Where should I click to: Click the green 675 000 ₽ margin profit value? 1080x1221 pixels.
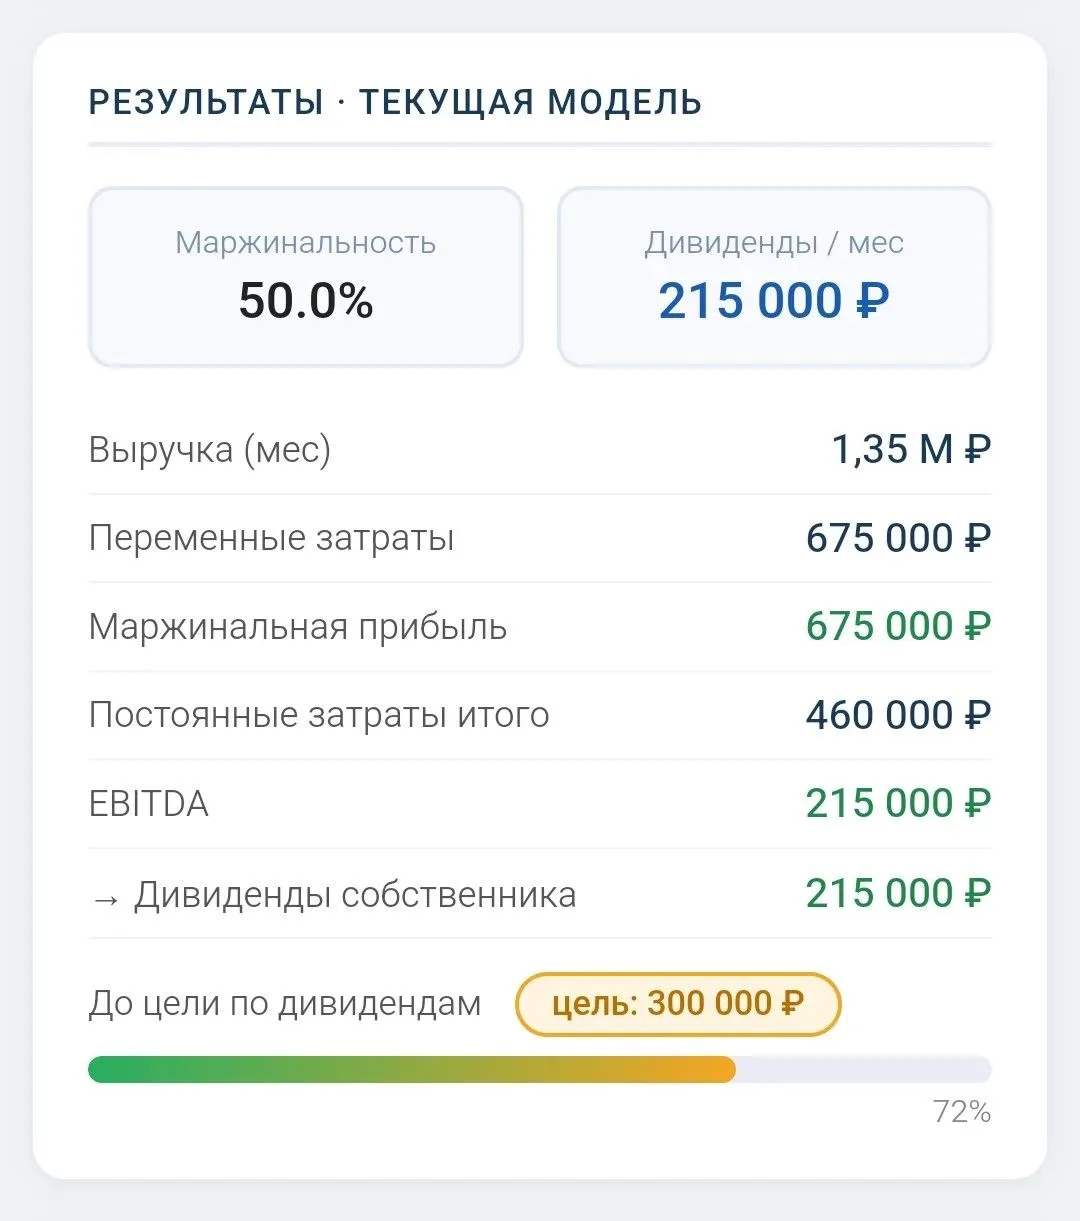click(x=899, y=627)
